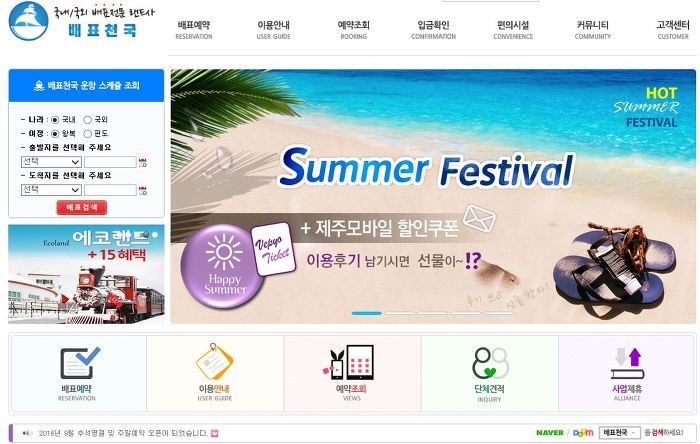Open the departure date calendar icon
Screen dimensions: 700x444
point(143,162)
